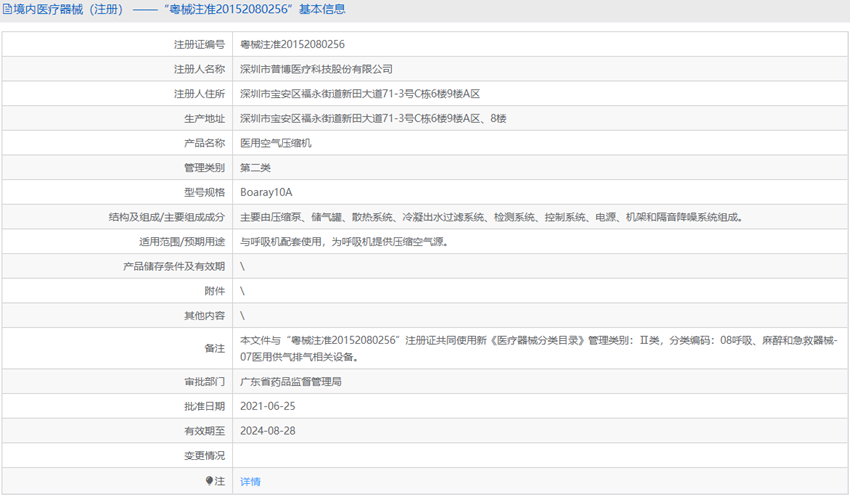Click the product name 医用空气压缩机

pyautogui.click(x=276, y=143)
